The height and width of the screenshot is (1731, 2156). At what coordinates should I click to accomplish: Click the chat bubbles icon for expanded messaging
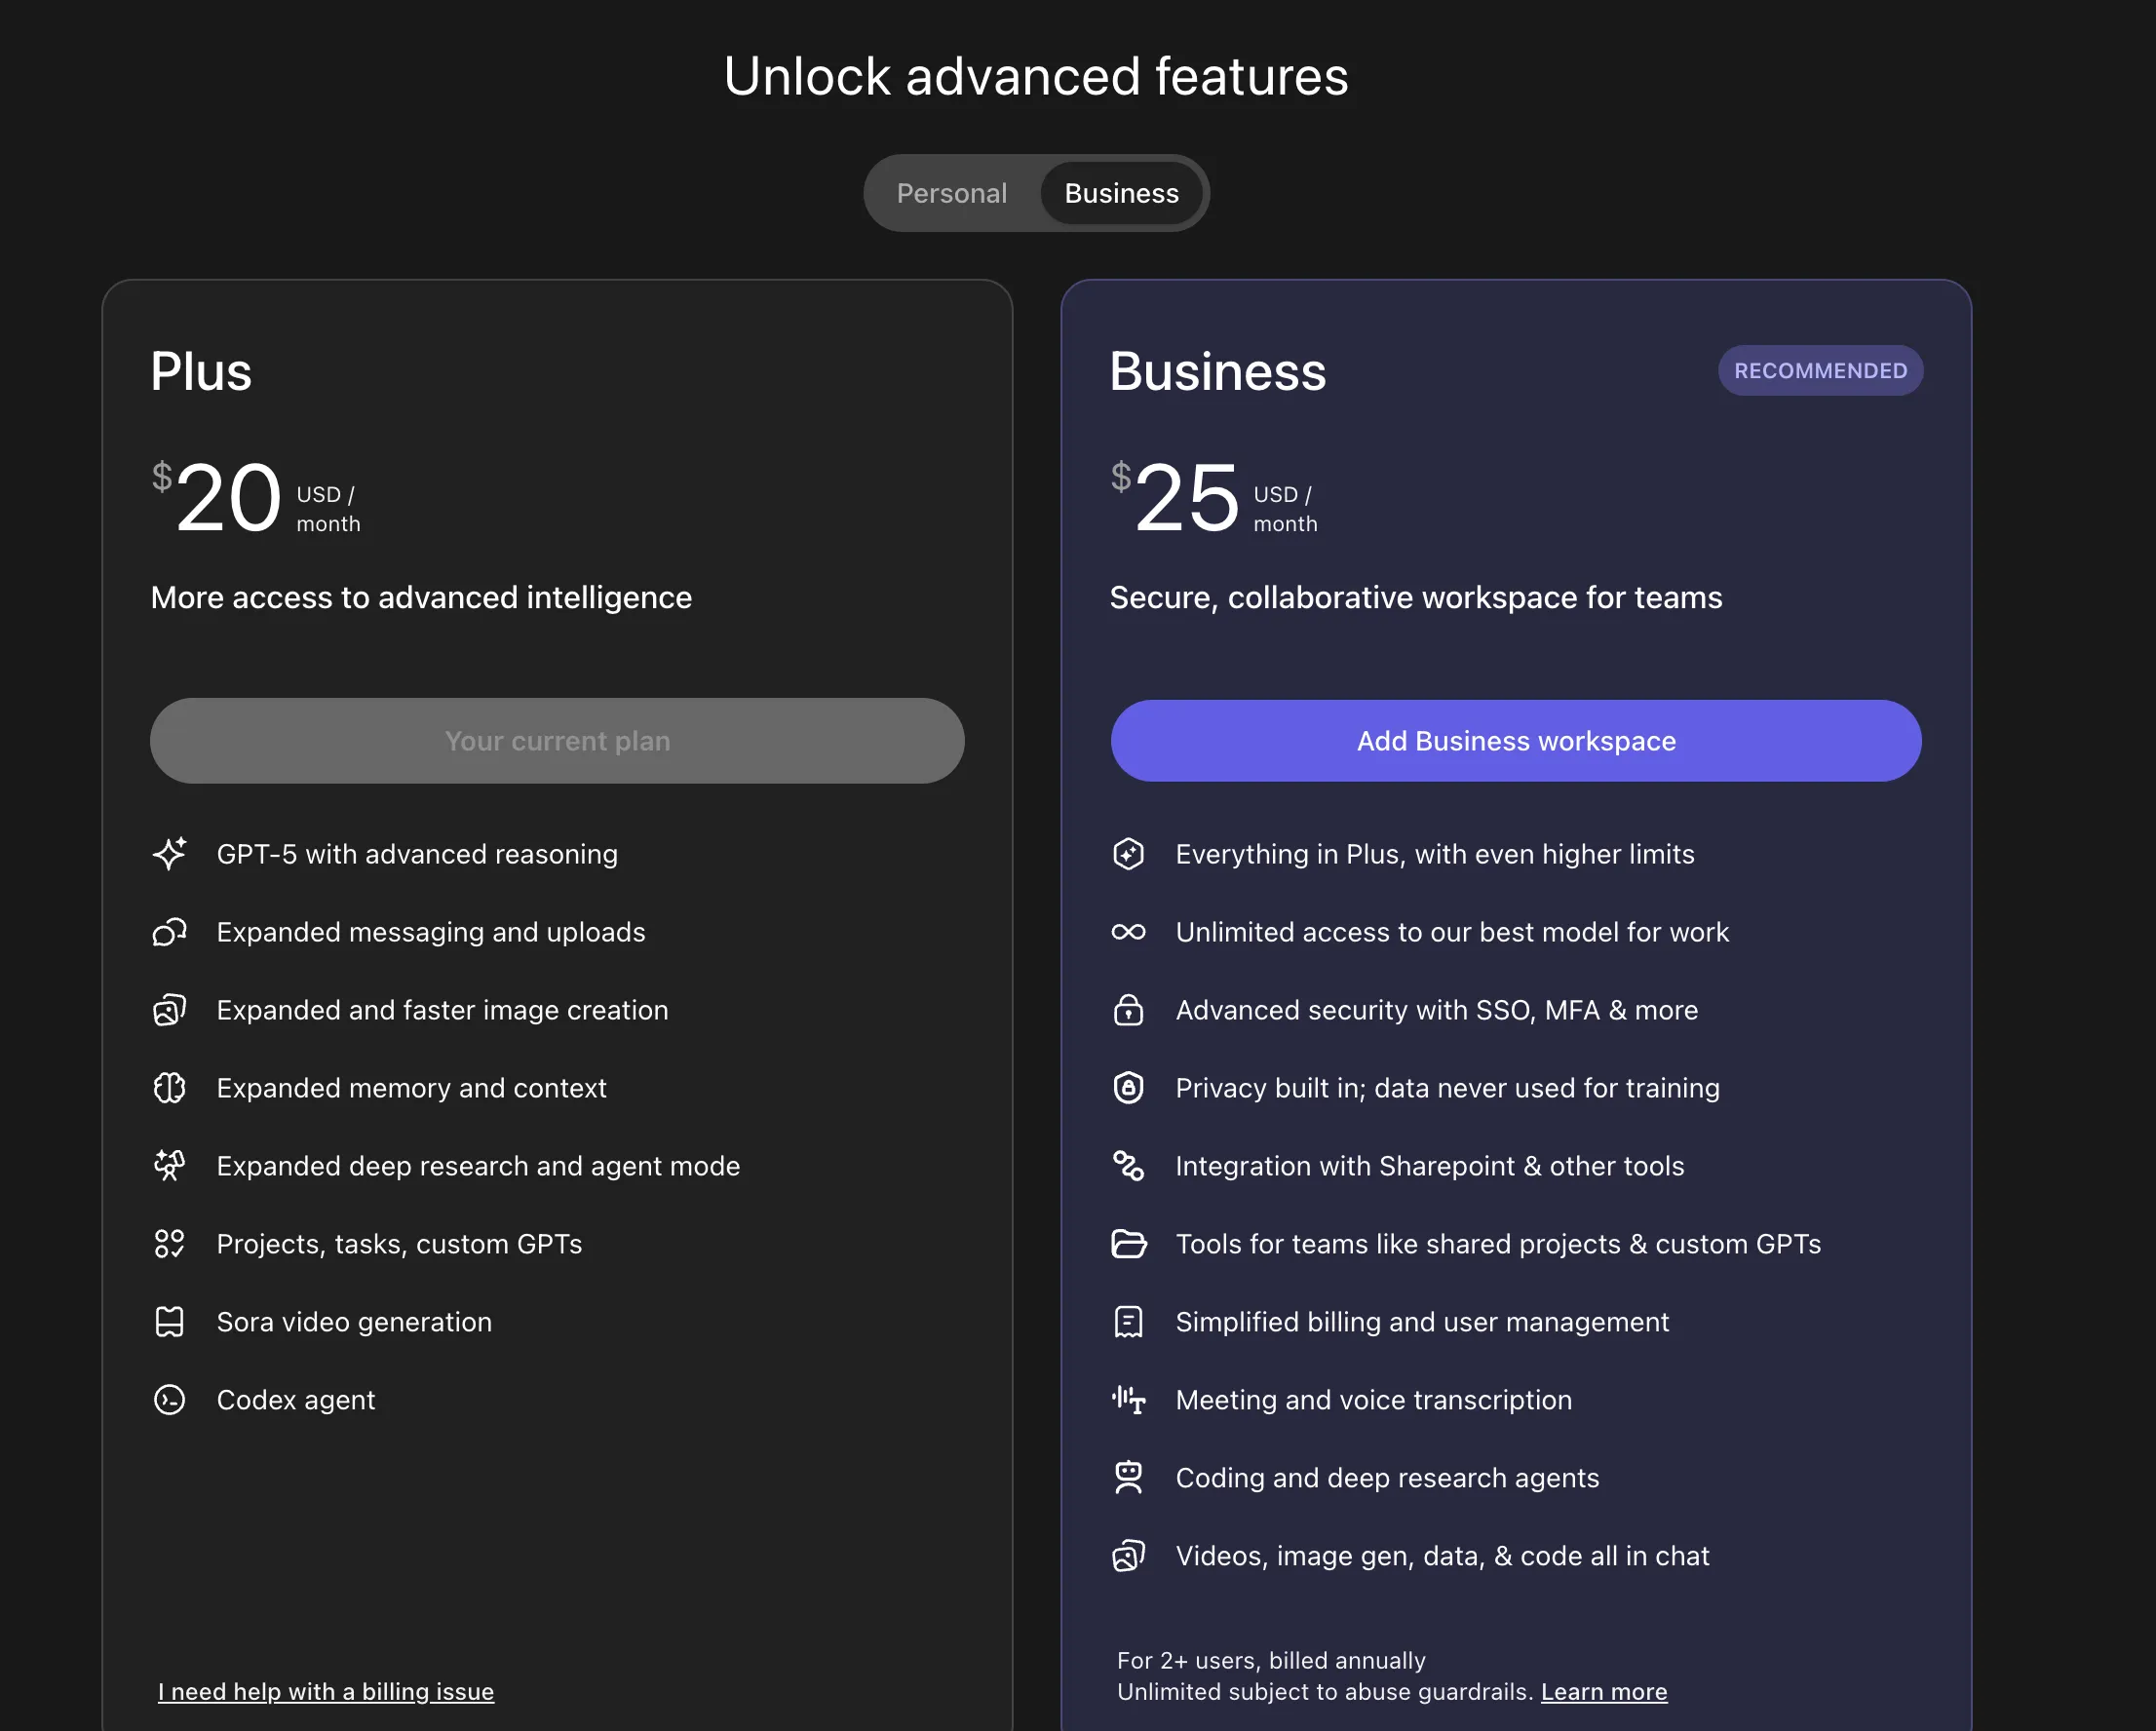click(170, 932)
